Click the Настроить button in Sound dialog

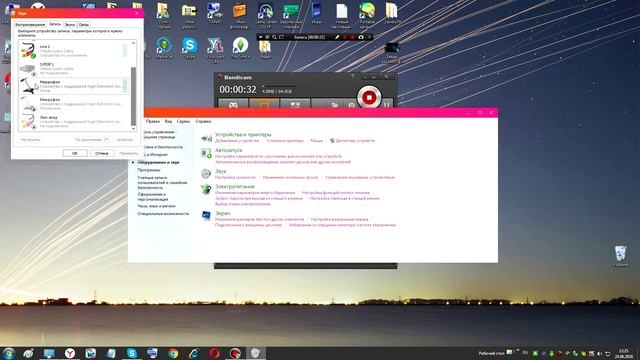[x=31, y=140]
